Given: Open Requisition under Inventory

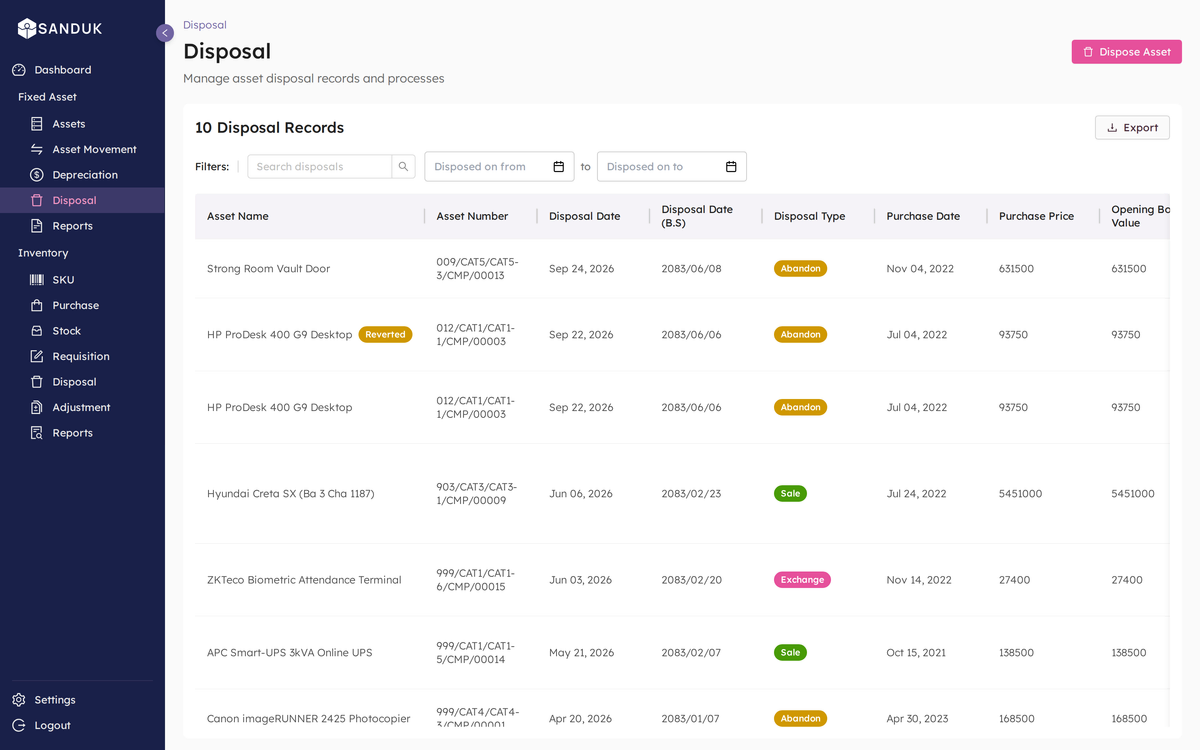Looking at the screenshot, I should (x=82, y=356).
